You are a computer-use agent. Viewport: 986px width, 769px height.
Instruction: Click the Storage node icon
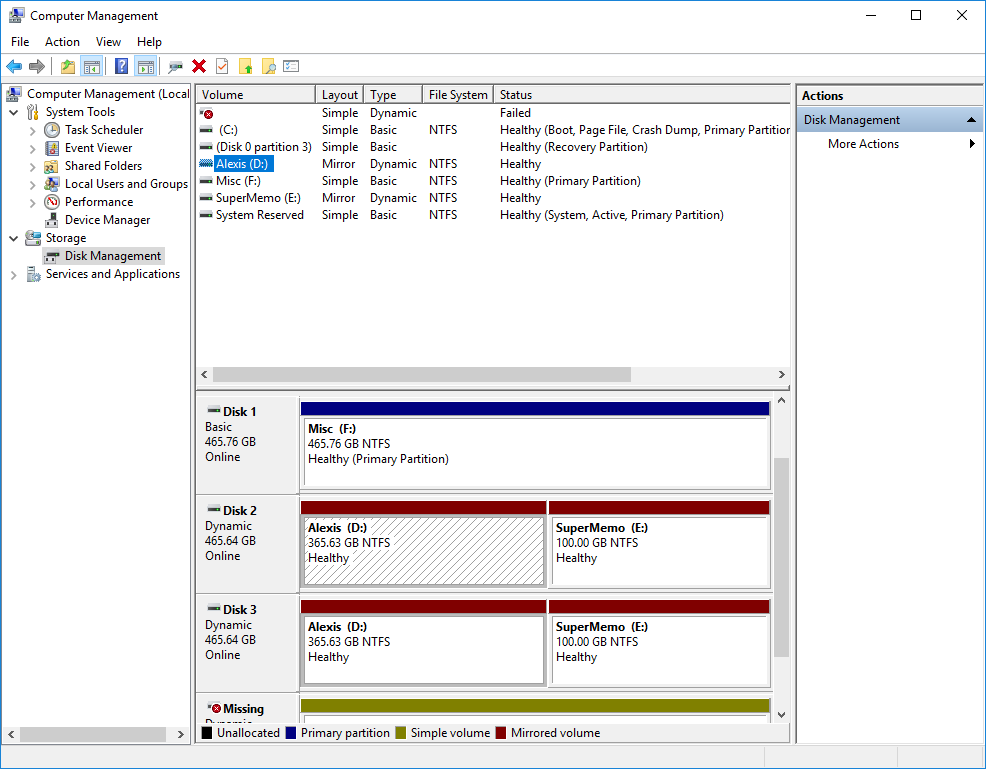click(33, 238)
